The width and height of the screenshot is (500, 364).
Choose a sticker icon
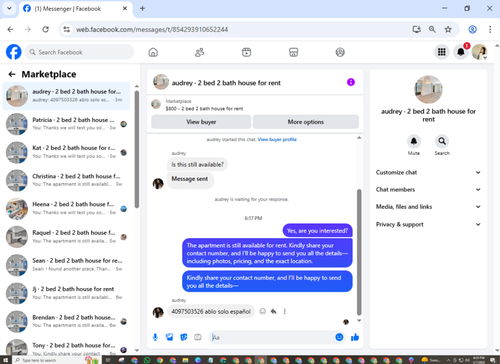[184, 337]
